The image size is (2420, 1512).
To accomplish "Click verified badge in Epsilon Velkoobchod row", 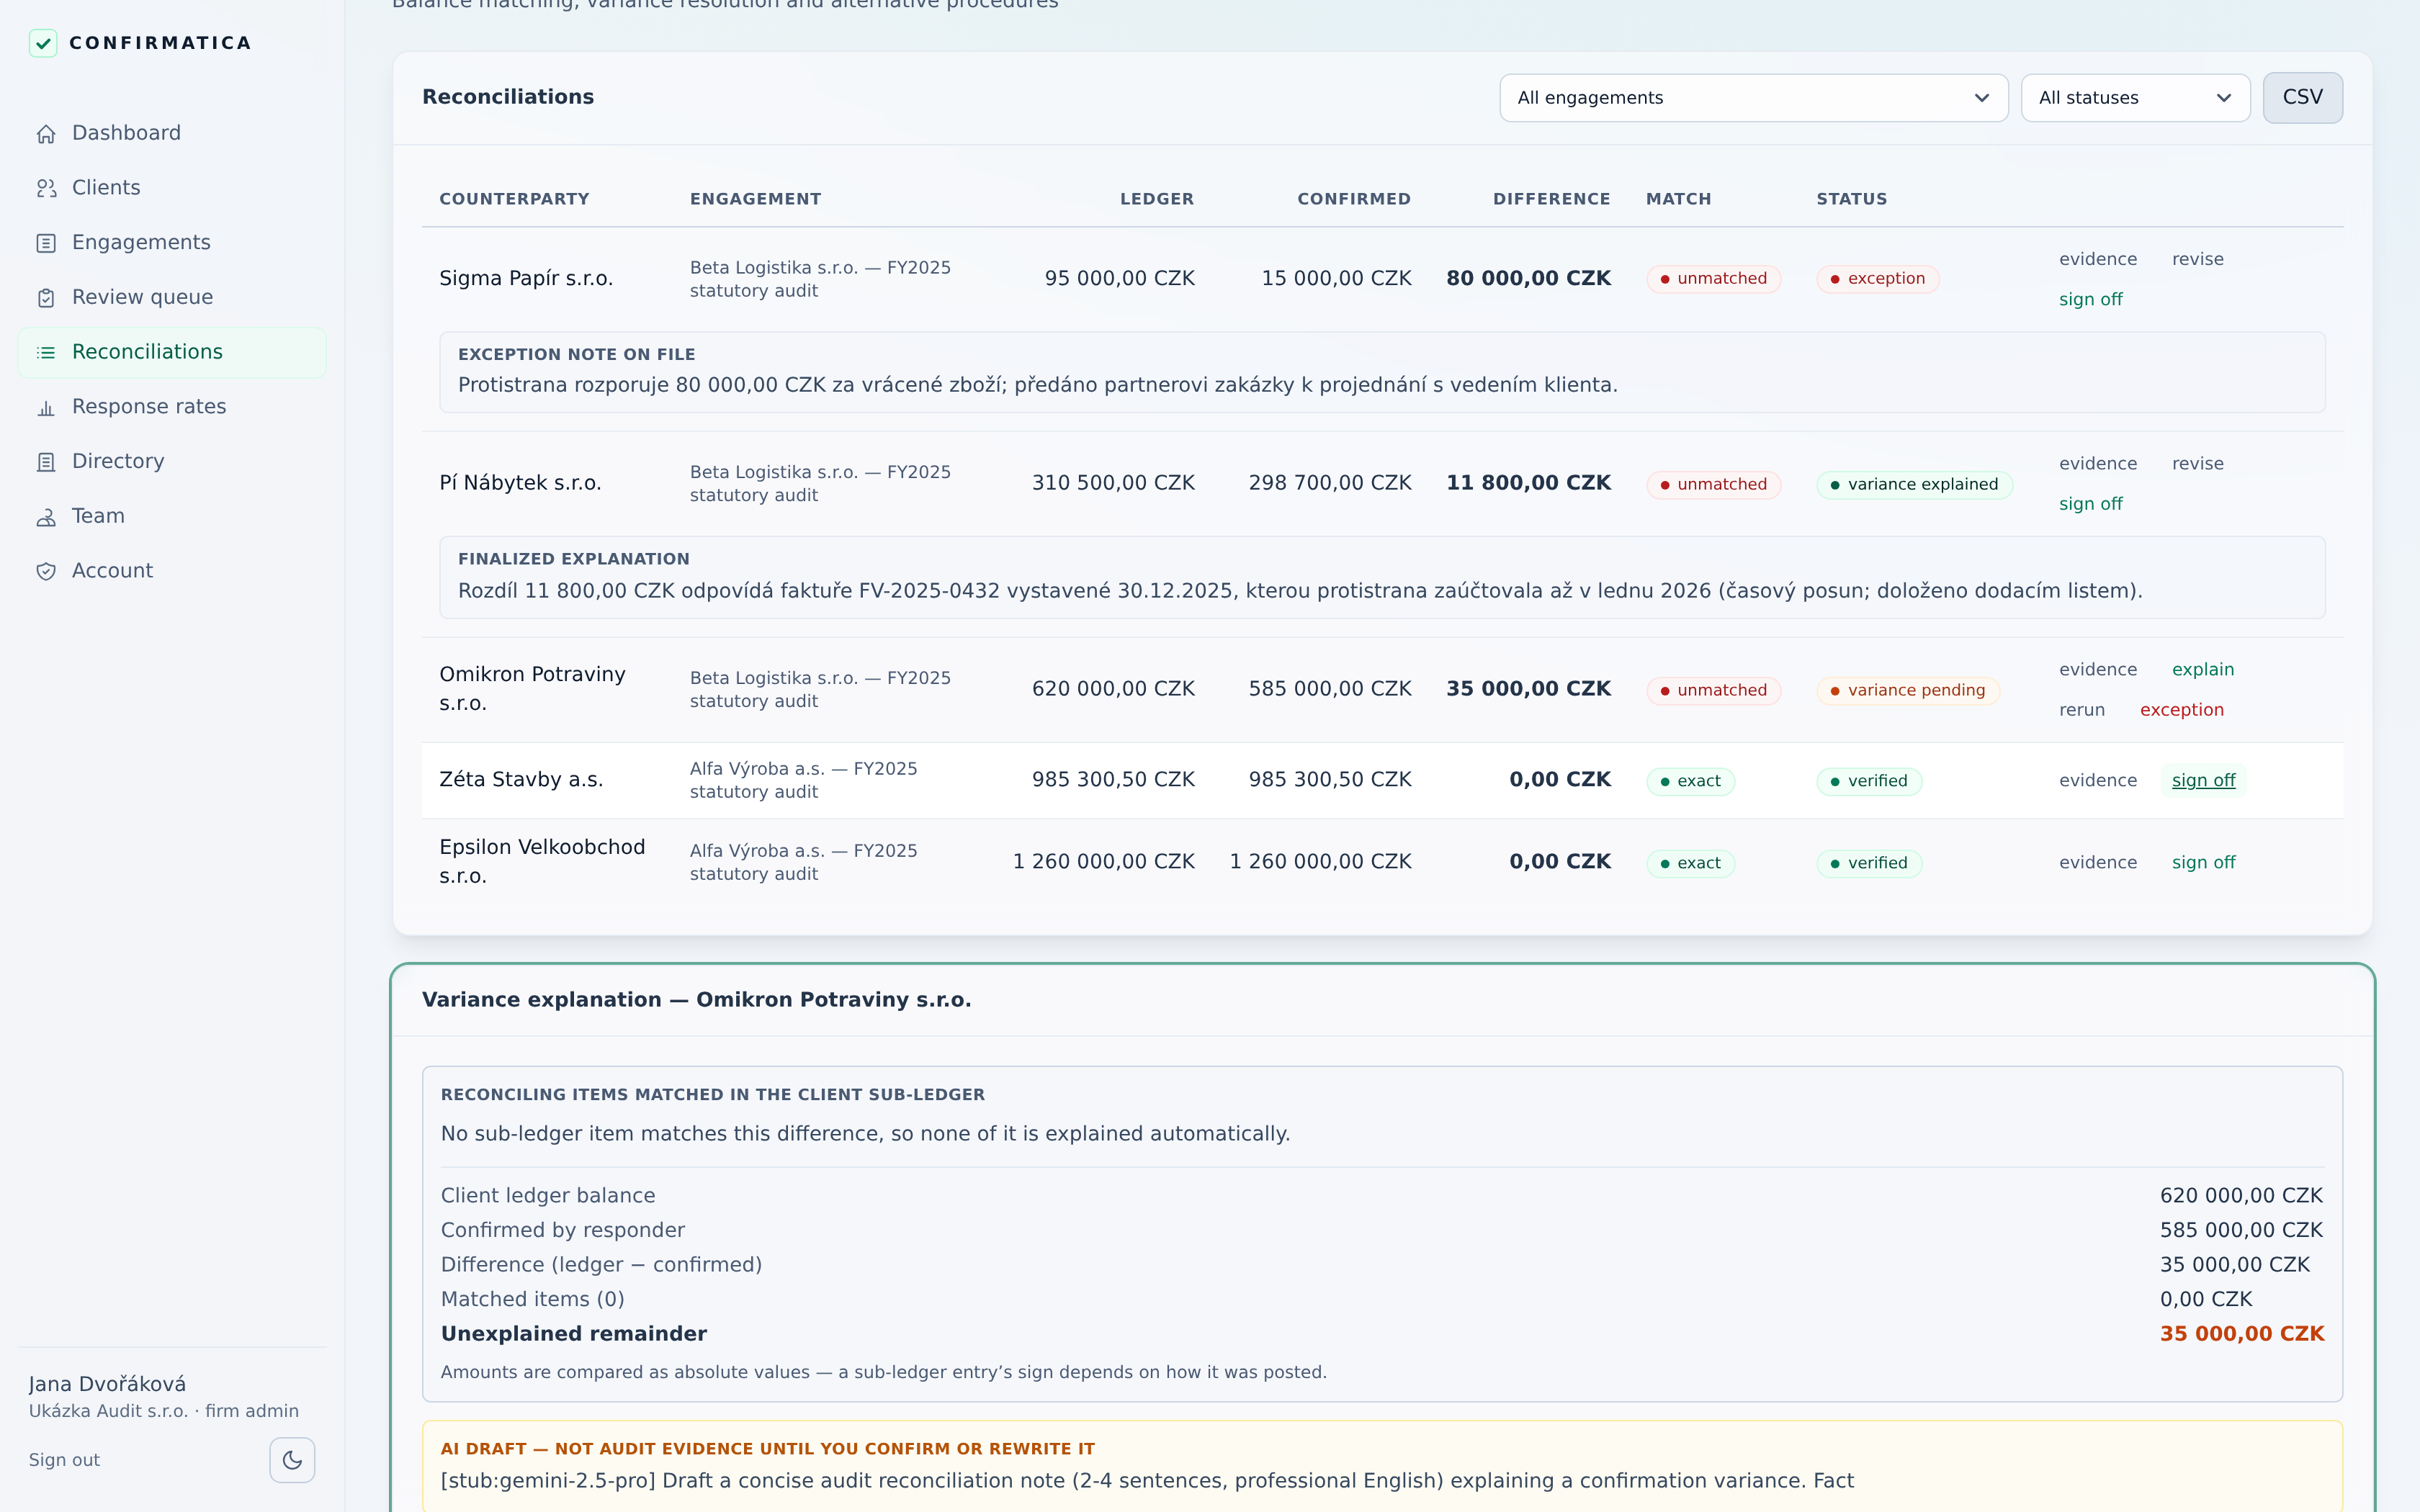I will click(x=1869, y=864).
